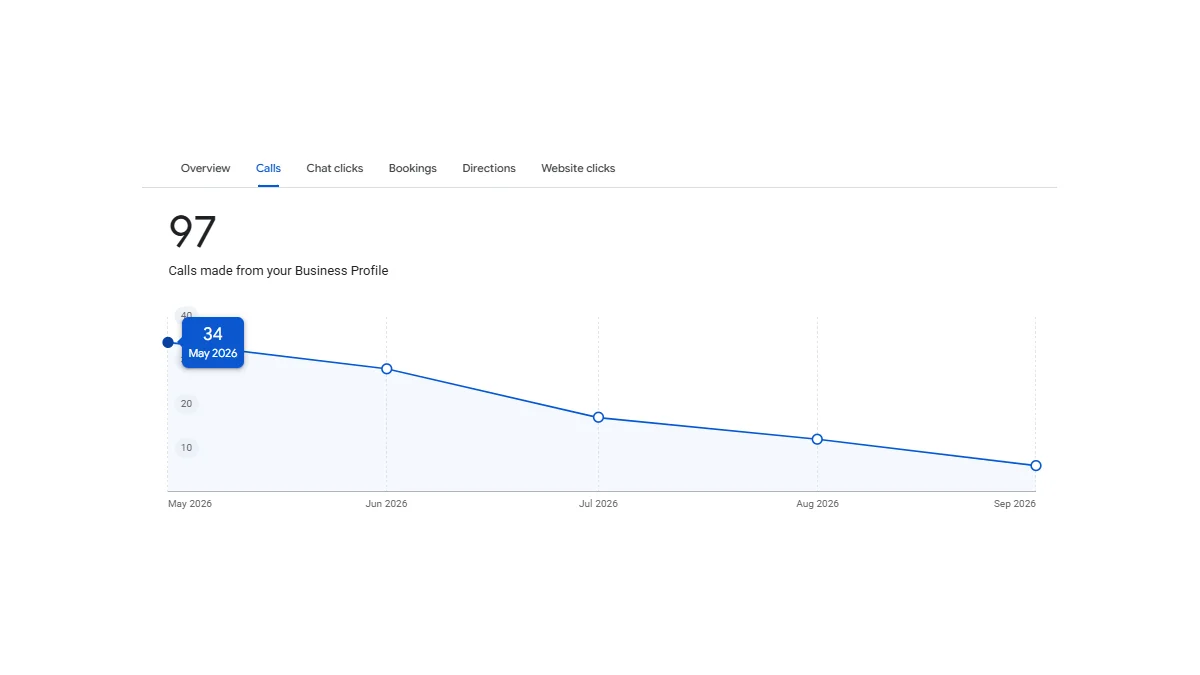Show the Website clicks tab
This screenshot has width=1200, height=675.
coord(578,168)
